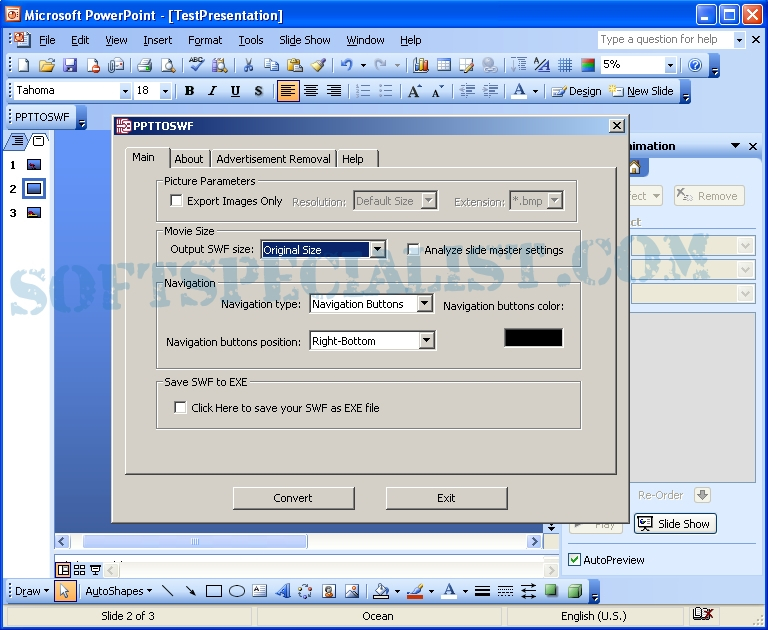Click the Undo arrow icon
768x630 pixels.
click(346, 65)
